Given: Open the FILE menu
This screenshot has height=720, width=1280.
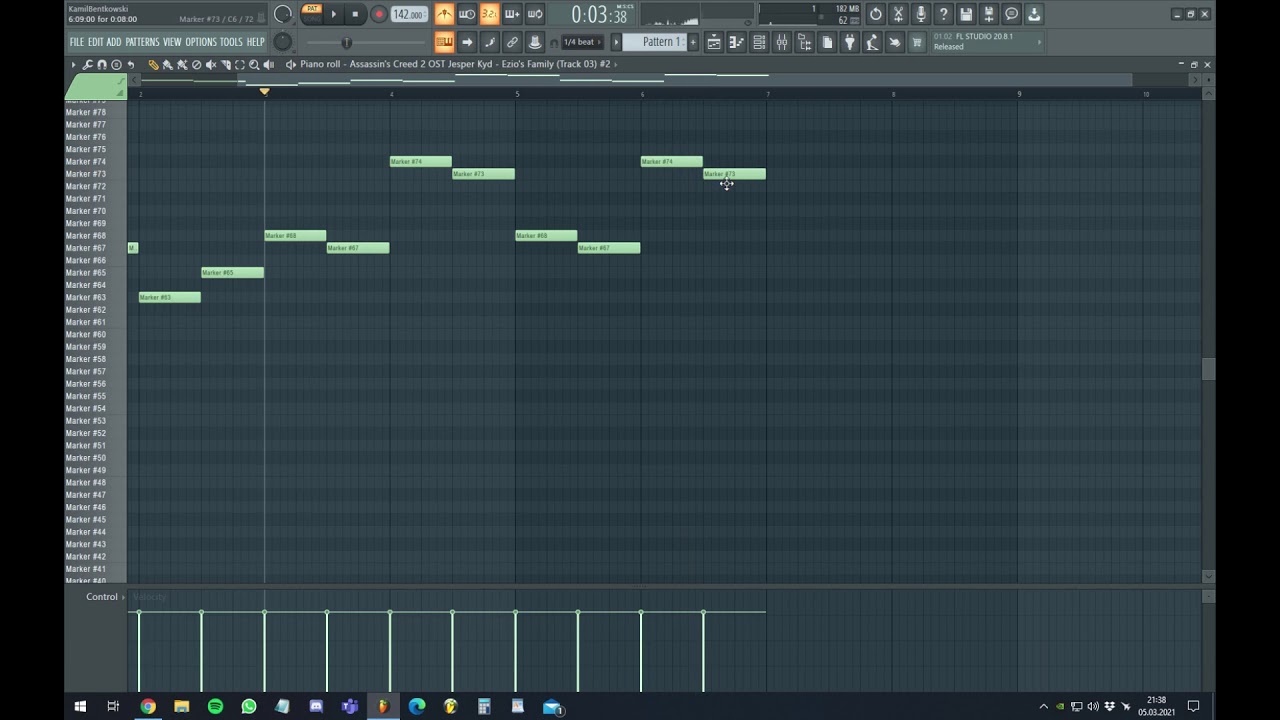Looking at the screenshot, I should pos(76,42).
